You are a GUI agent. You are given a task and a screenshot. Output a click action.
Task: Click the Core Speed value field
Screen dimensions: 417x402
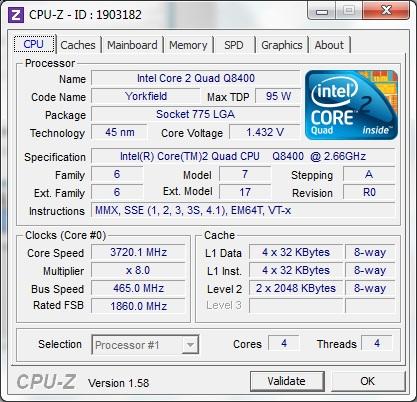click(138, 252)
